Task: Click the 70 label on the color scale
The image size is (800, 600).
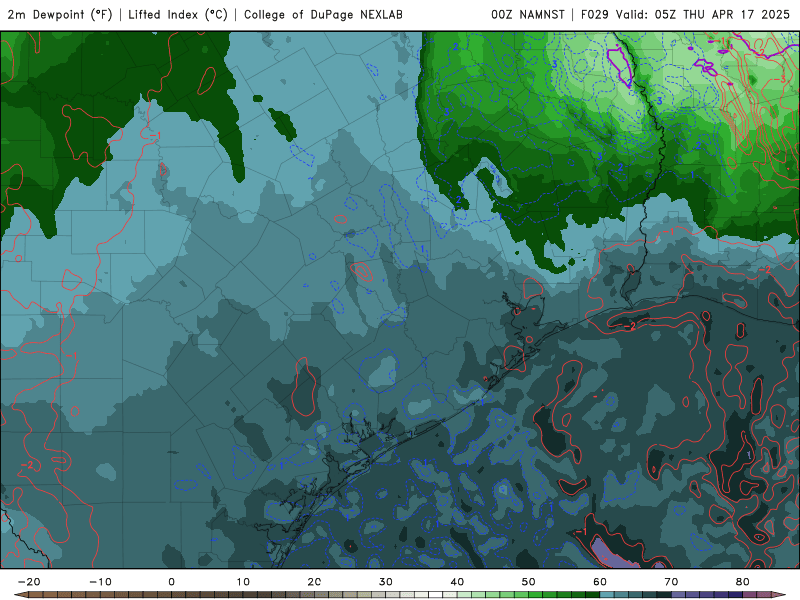Action: 671,582
